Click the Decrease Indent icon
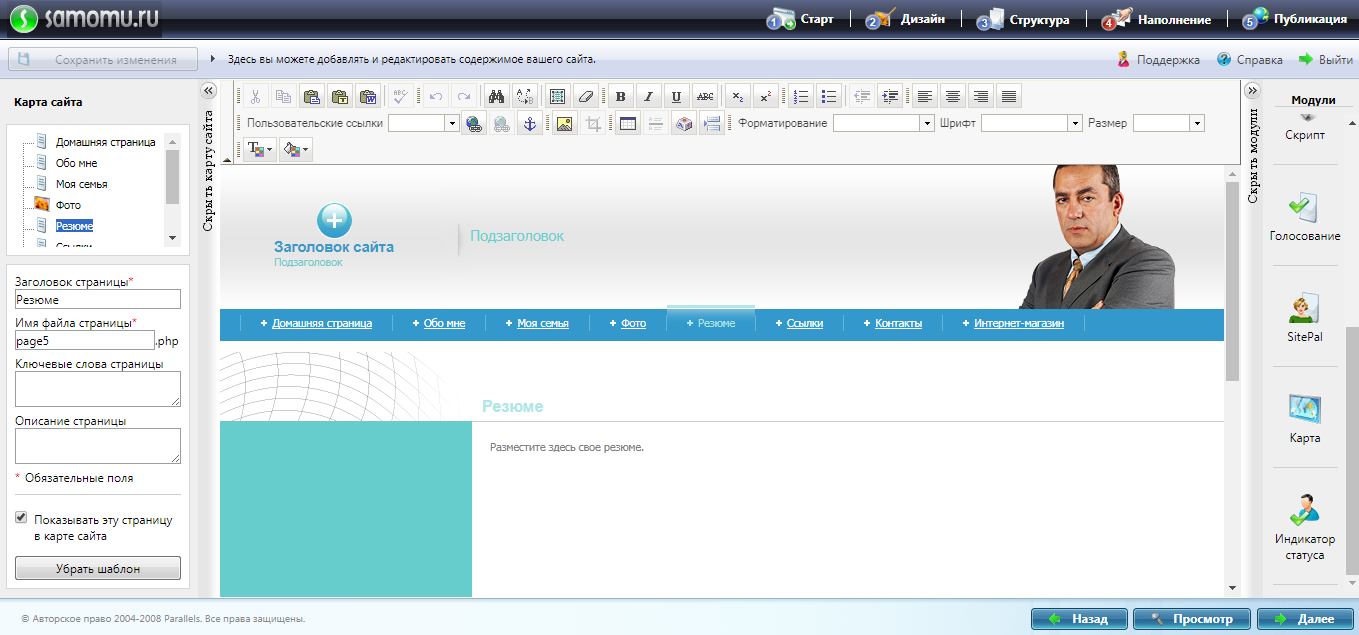 tap(862, 97)
